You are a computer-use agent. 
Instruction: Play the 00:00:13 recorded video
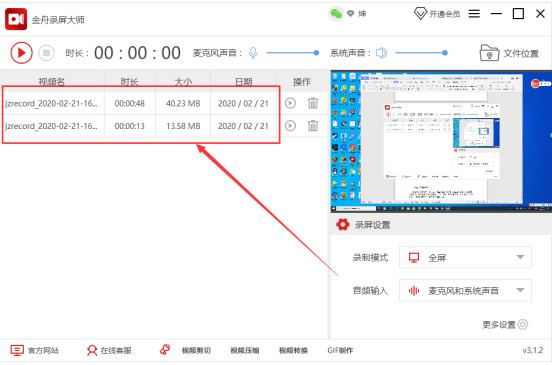[290, 126]
